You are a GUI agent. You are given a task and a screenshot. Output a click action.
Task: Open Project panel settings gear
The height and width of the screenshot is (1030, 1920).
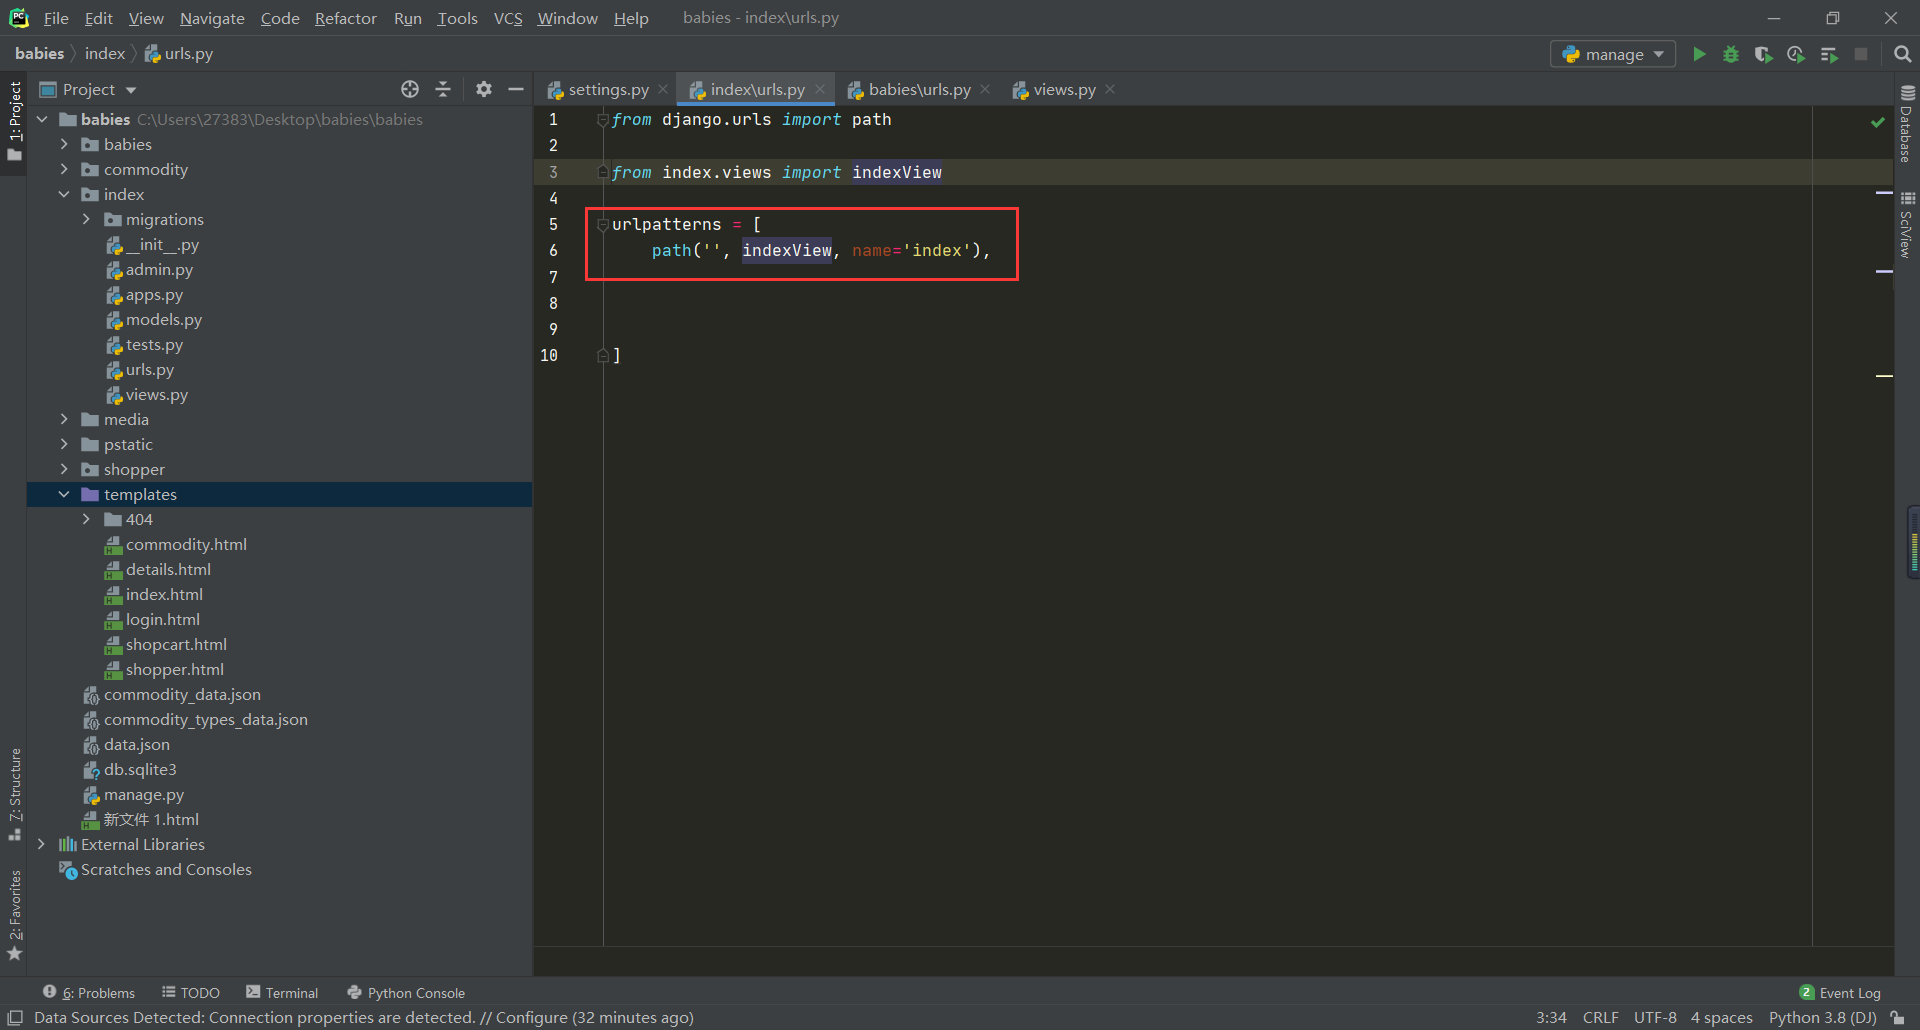[484, 89]
